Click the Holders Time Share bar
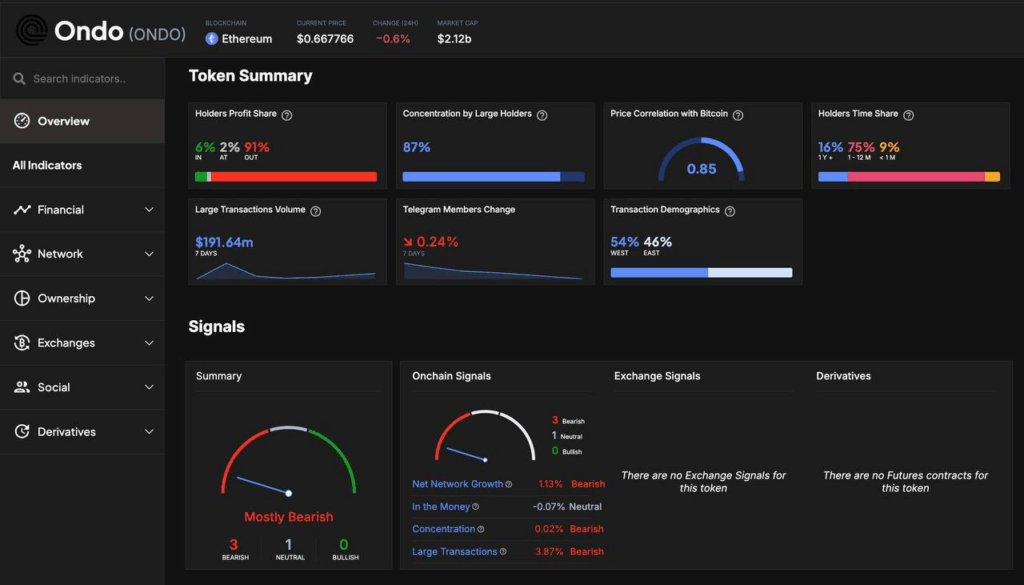 click(909, 177)
